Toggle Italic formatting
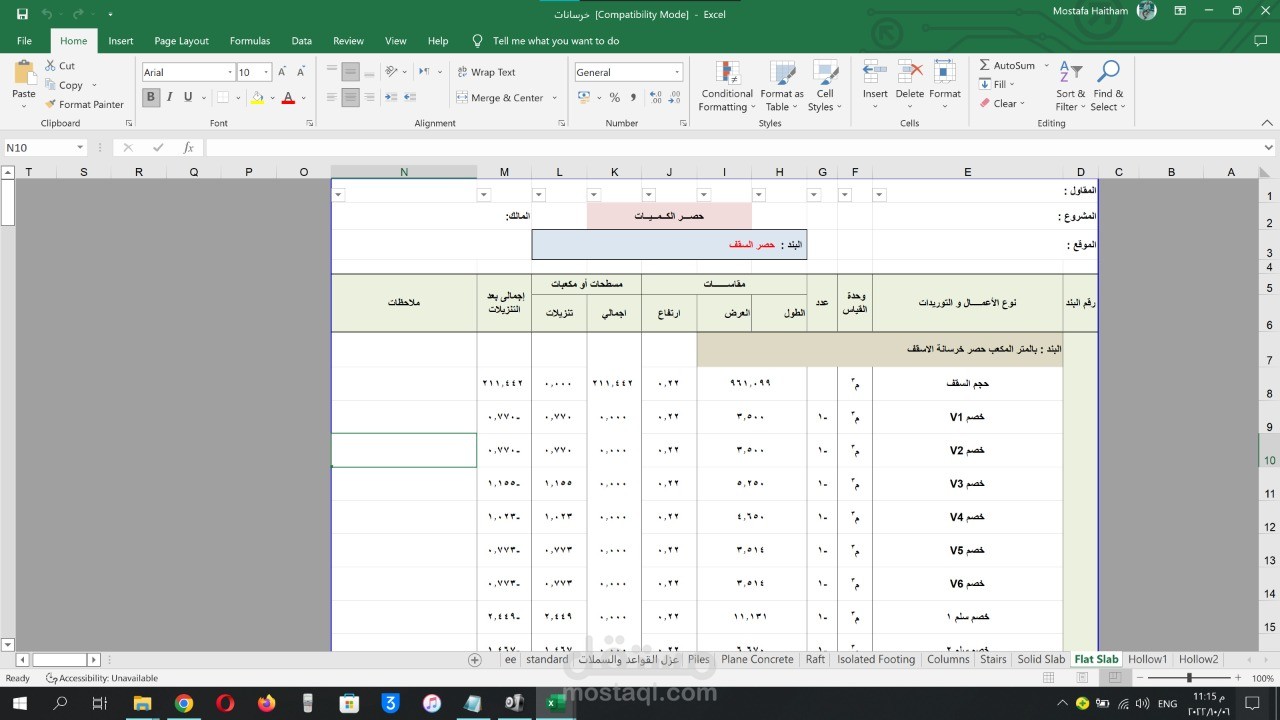Viewport: 1280px width, 720px height. [x=169, y=97]
